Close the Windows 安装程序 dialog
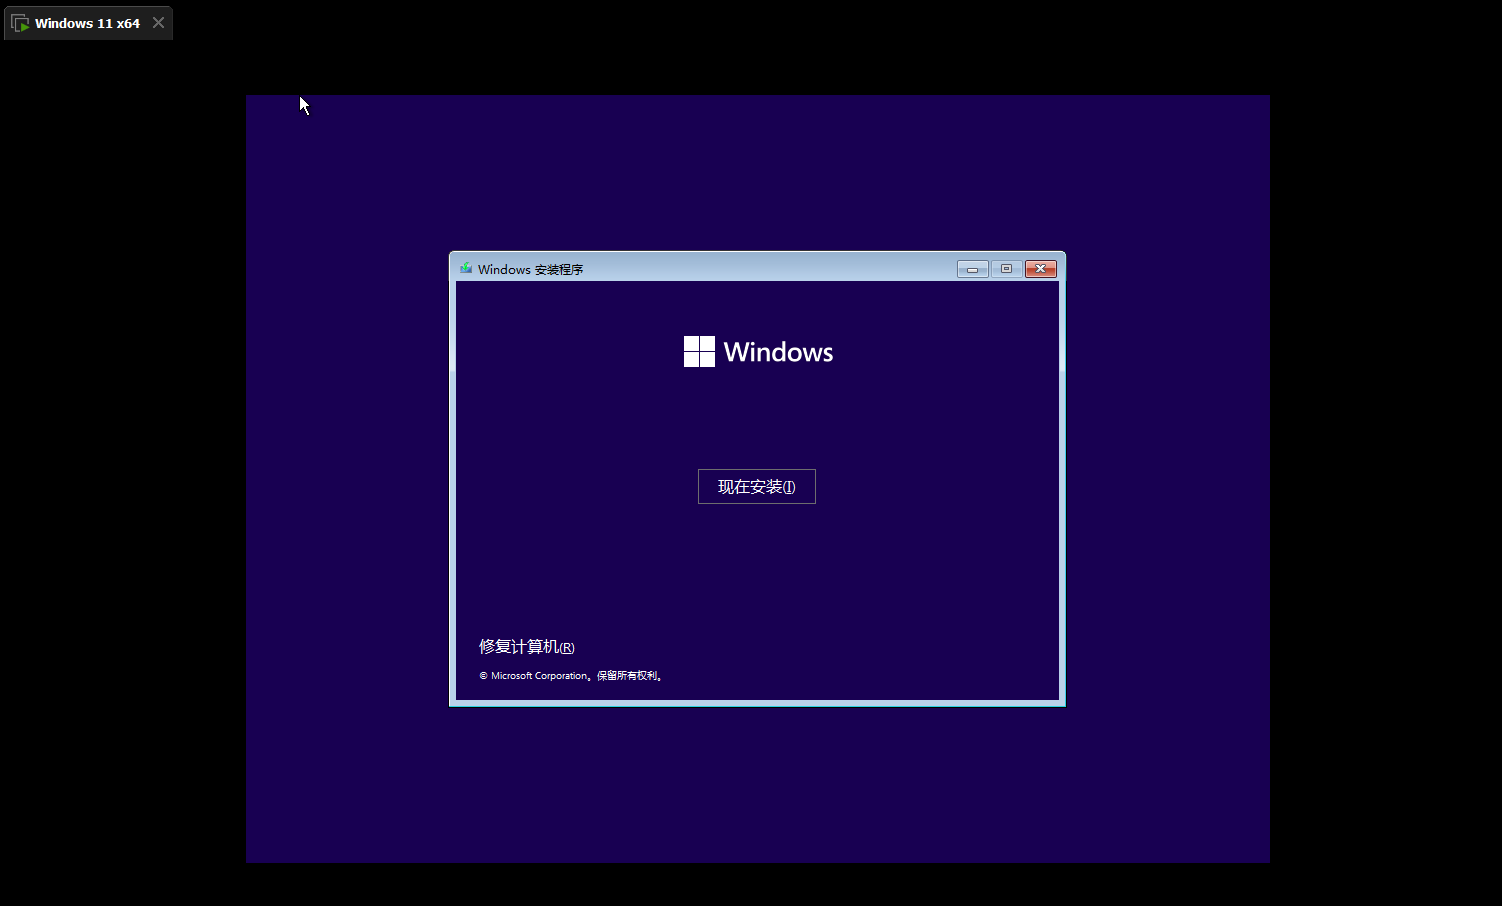 click(1040, 269)
